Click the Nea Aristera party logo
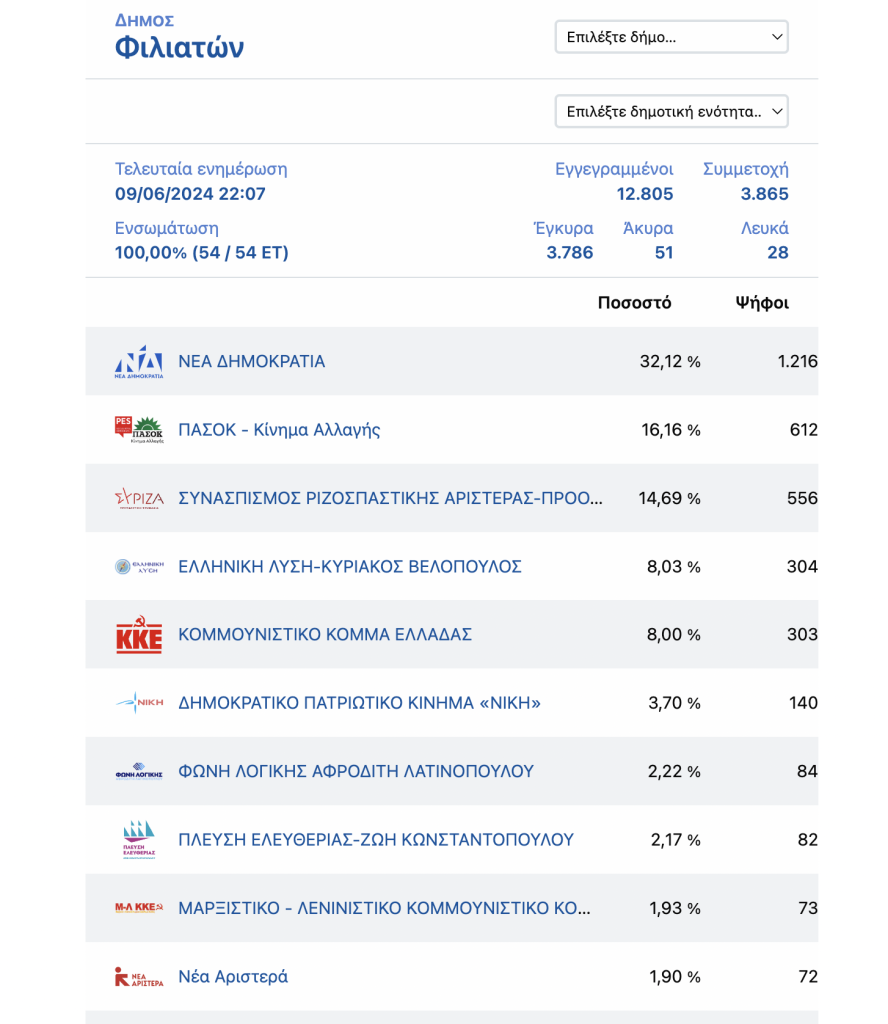The width and height of the screenshot is (888, 1024). [139, 976]
